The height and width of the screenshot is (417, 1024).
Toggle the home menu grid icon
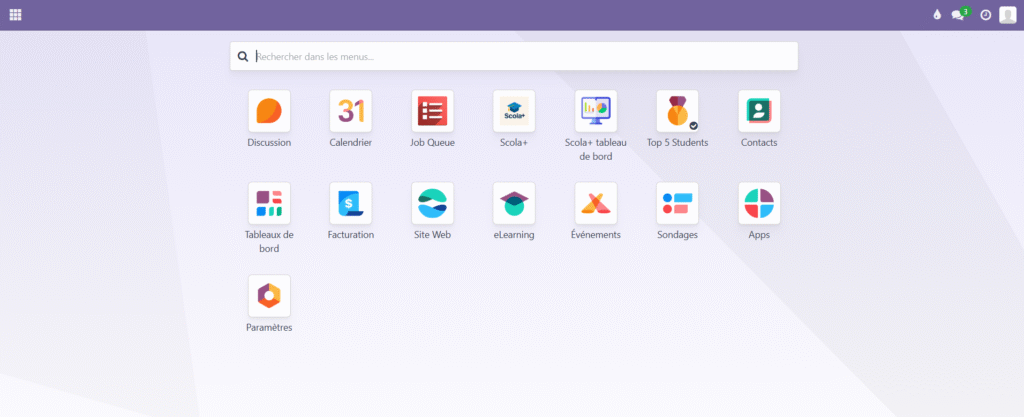(x=15, y=15)
